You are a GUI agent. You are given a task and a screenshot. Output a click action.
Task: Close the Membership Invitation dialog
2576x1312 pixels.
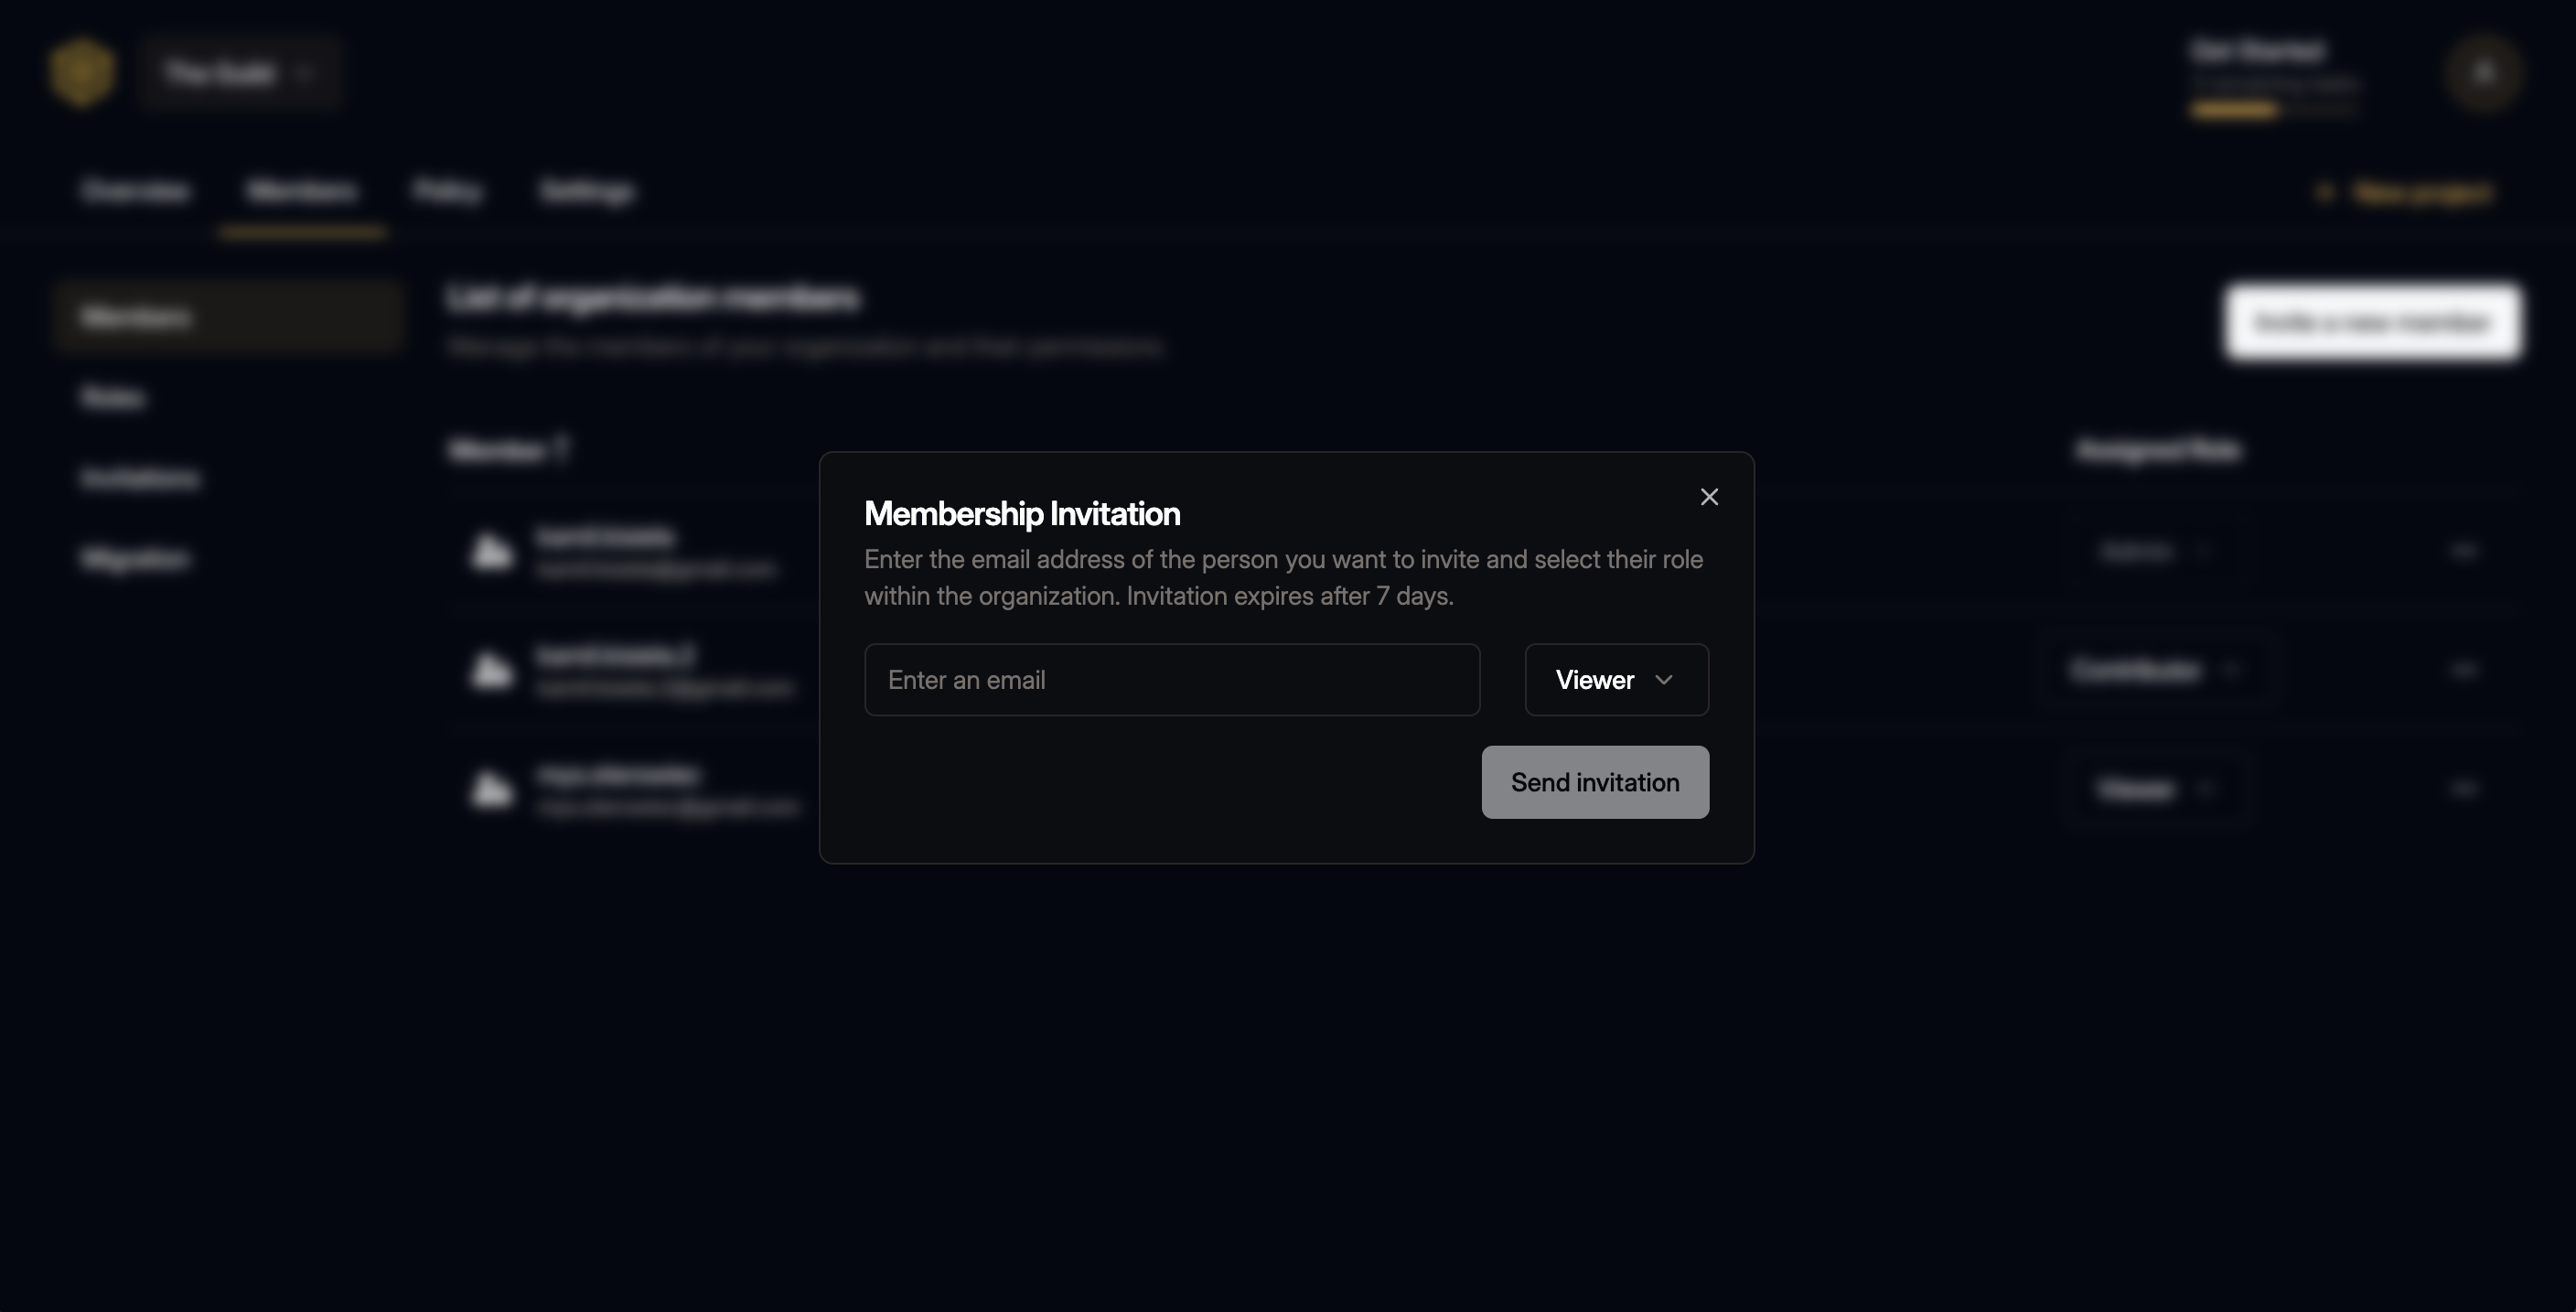click(x=1710, y=497)
